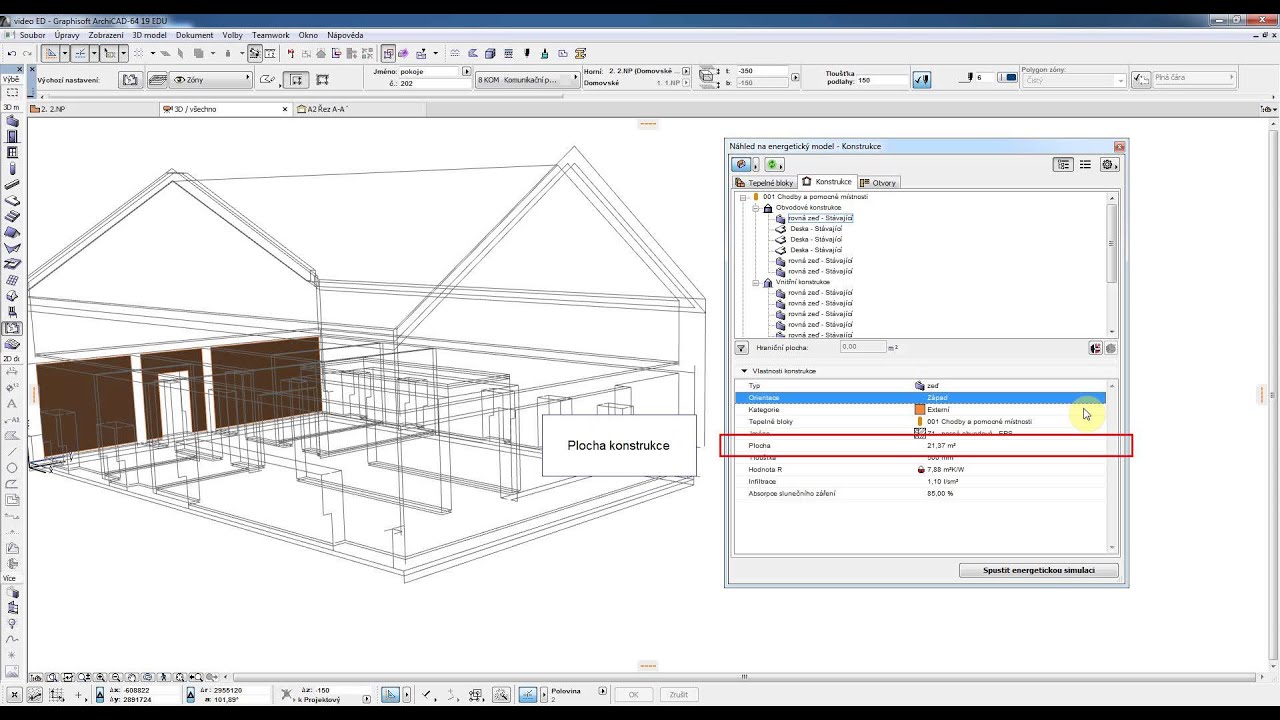This screenshot has width=1280, height=720.
Task: Collapse the 001 Chodby a pomocné místnosti node
Action: 743,197
